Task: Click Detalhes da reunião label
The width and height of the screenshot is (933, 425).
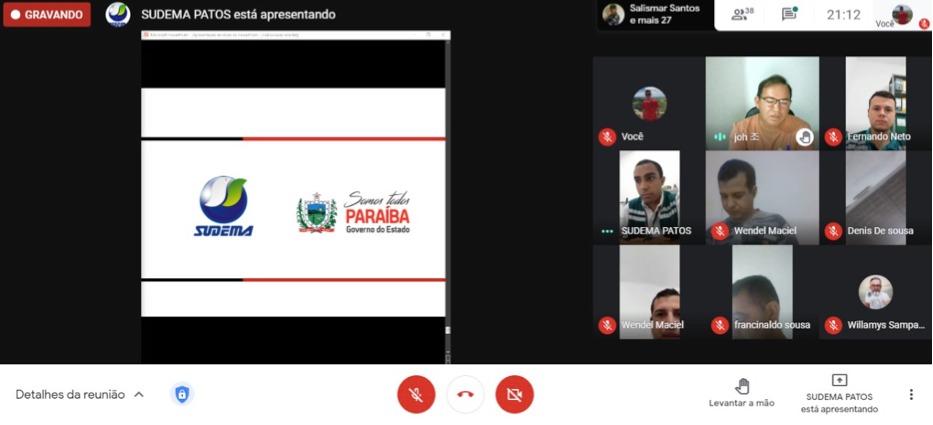Action: click(70, 395)
